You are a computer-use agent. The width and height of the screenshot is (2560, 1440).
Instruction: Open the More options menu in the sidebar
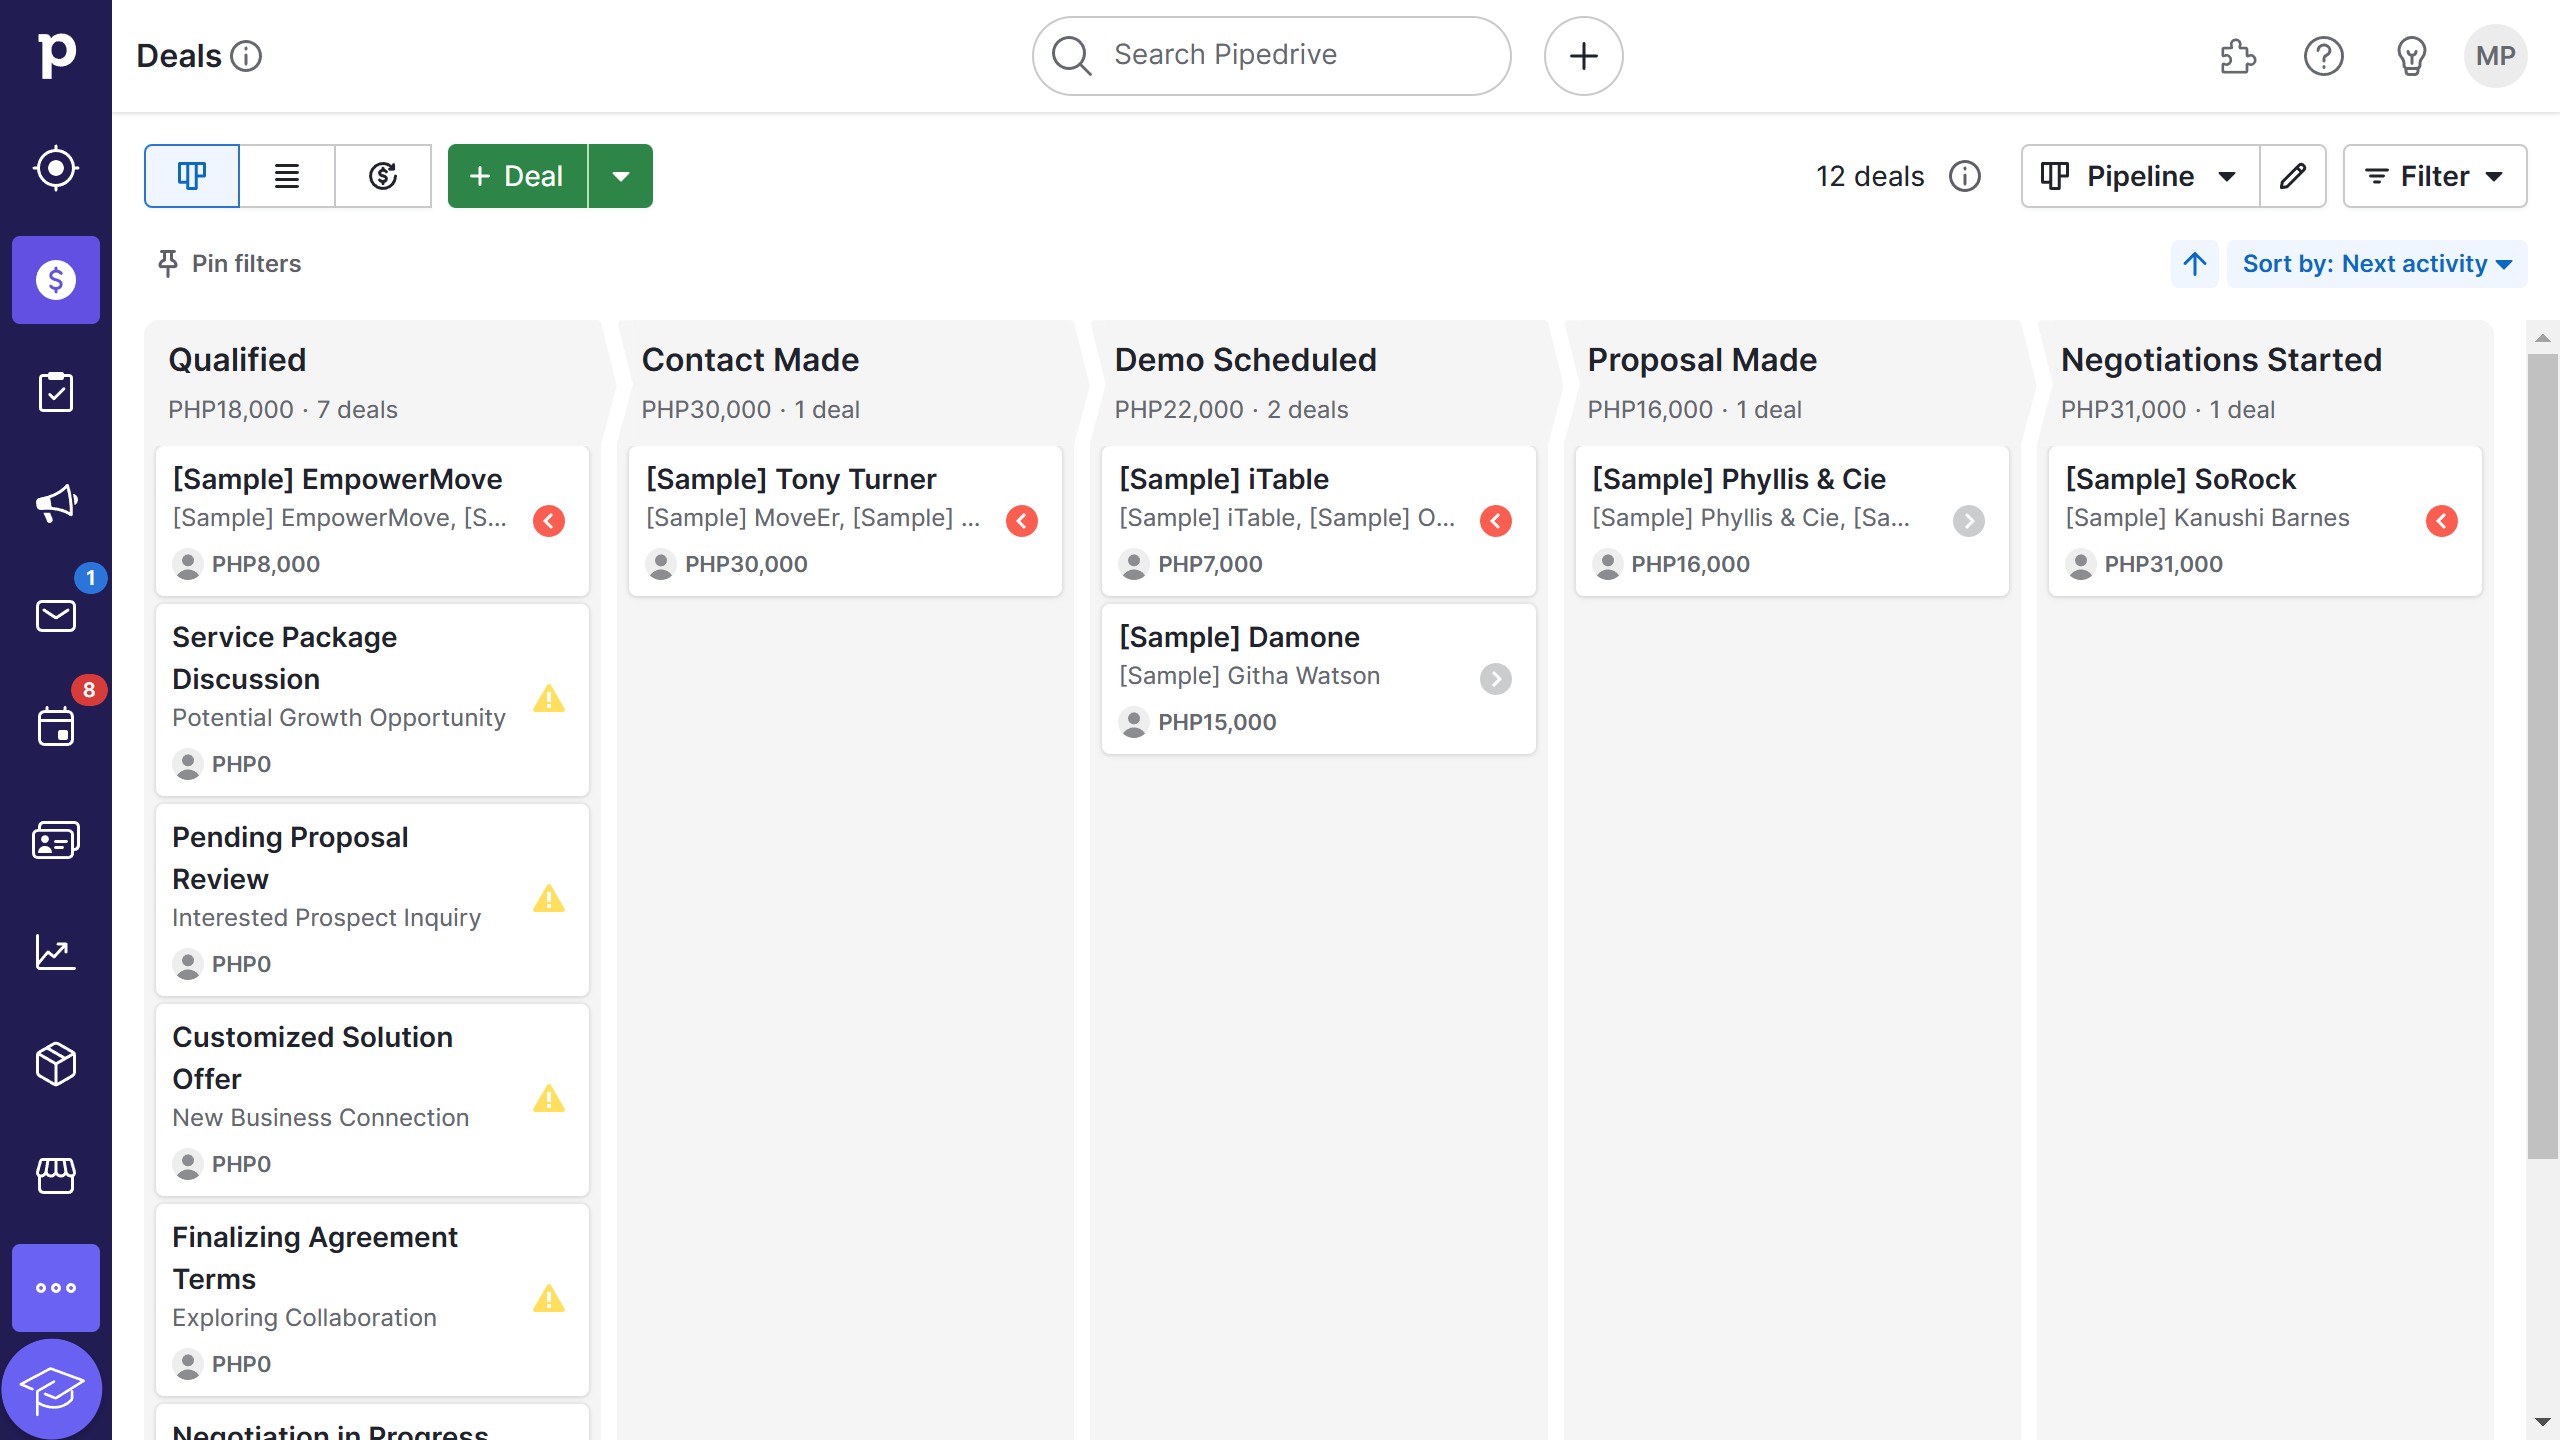point(56,1287)
